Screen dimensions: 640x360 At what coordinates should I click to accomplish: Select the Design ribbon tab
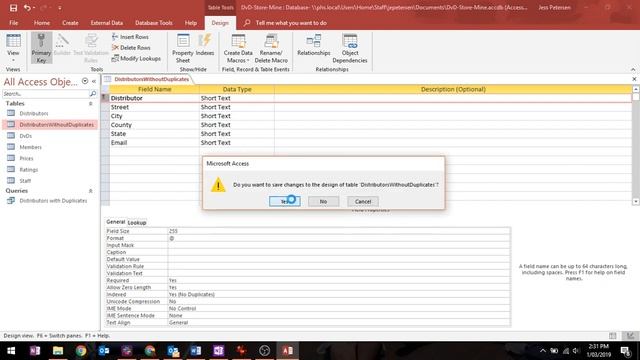point(220,23)
